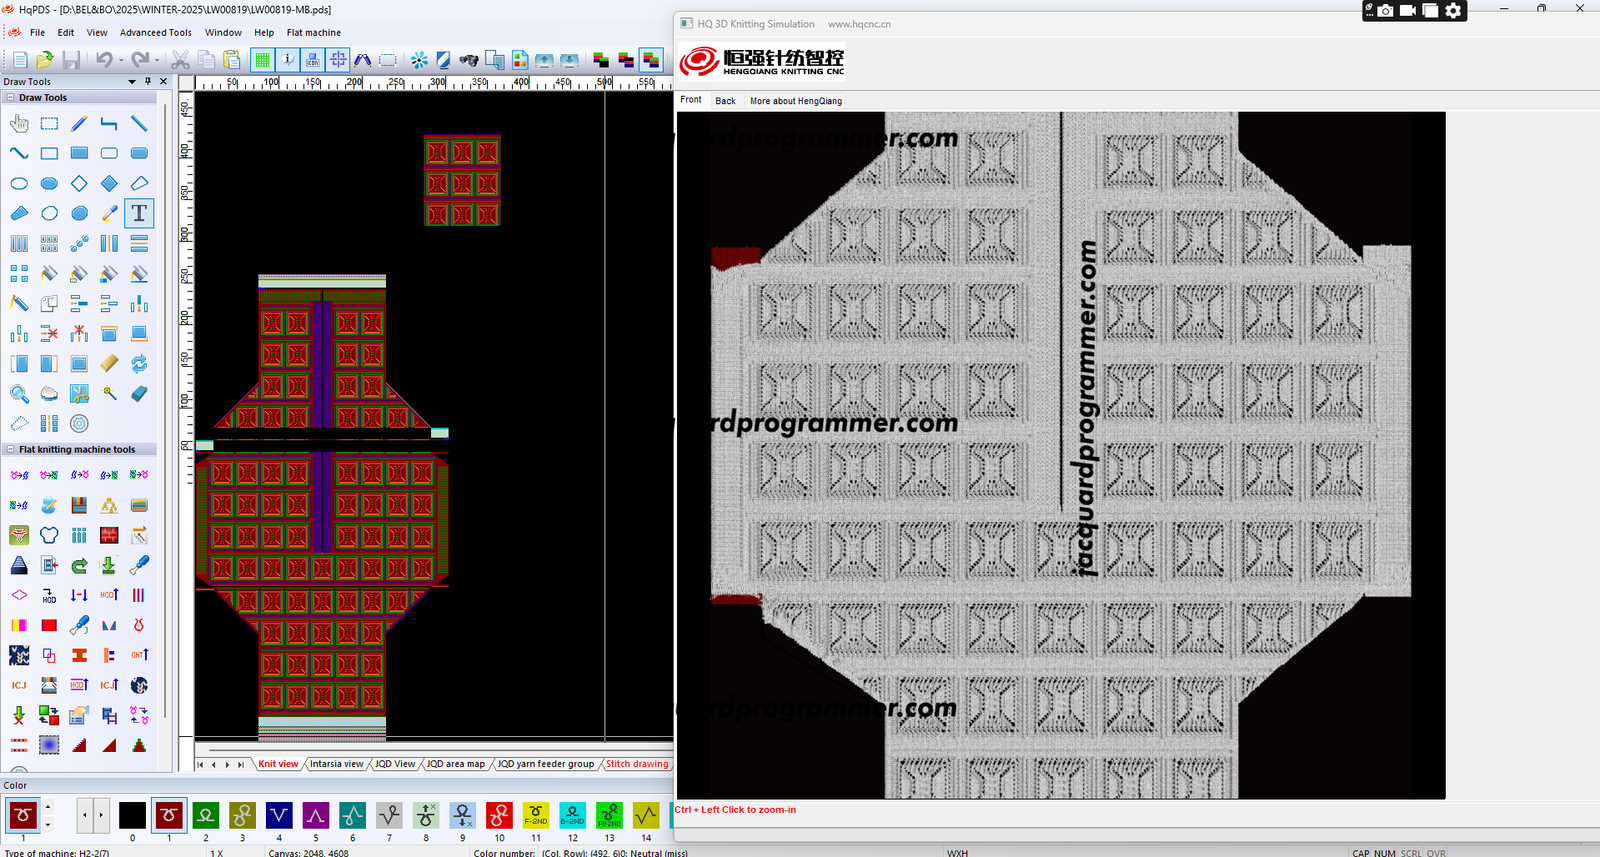Toggle the pin on Draw Tools panel
The width and height of the screenshot is (1600, 857).
click(x=148, y=82)
